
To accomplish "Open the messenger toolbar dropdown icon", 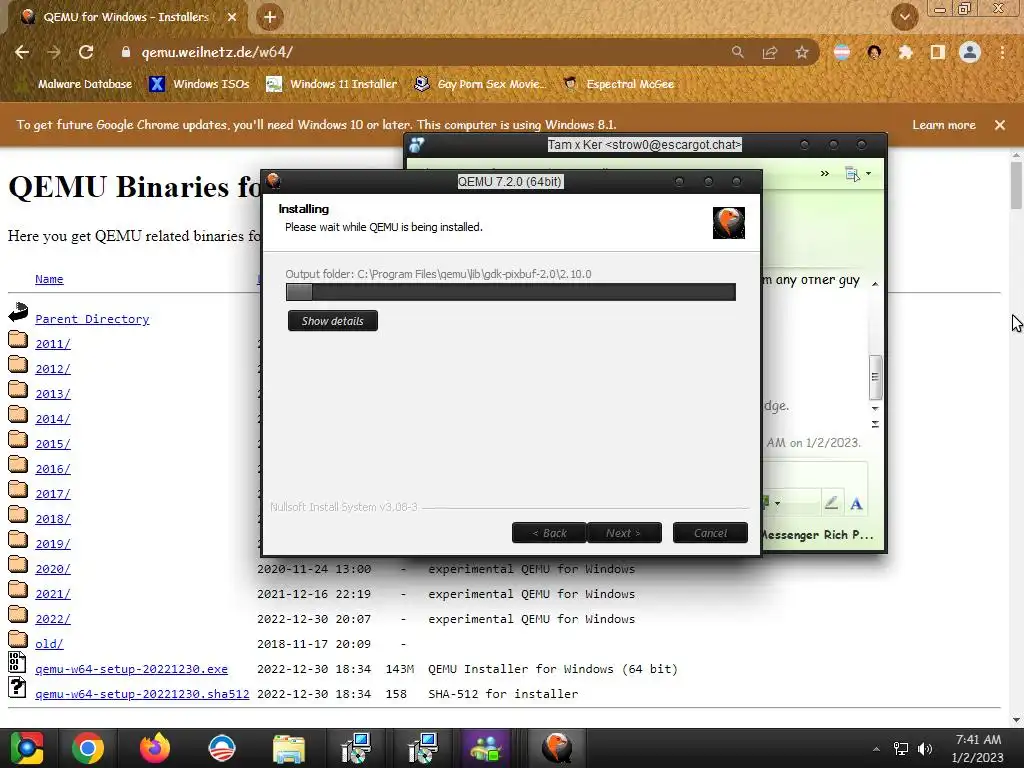I will coord(857,174).
